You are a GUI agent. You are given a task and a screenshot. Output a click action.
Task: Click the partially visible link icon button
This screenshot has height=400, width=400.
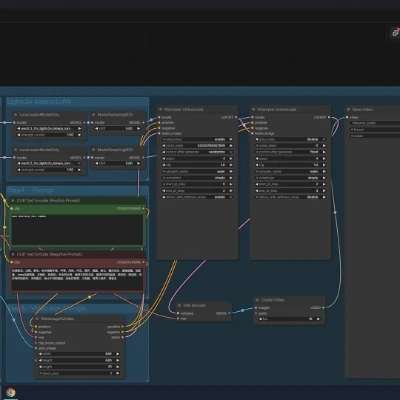395,33
